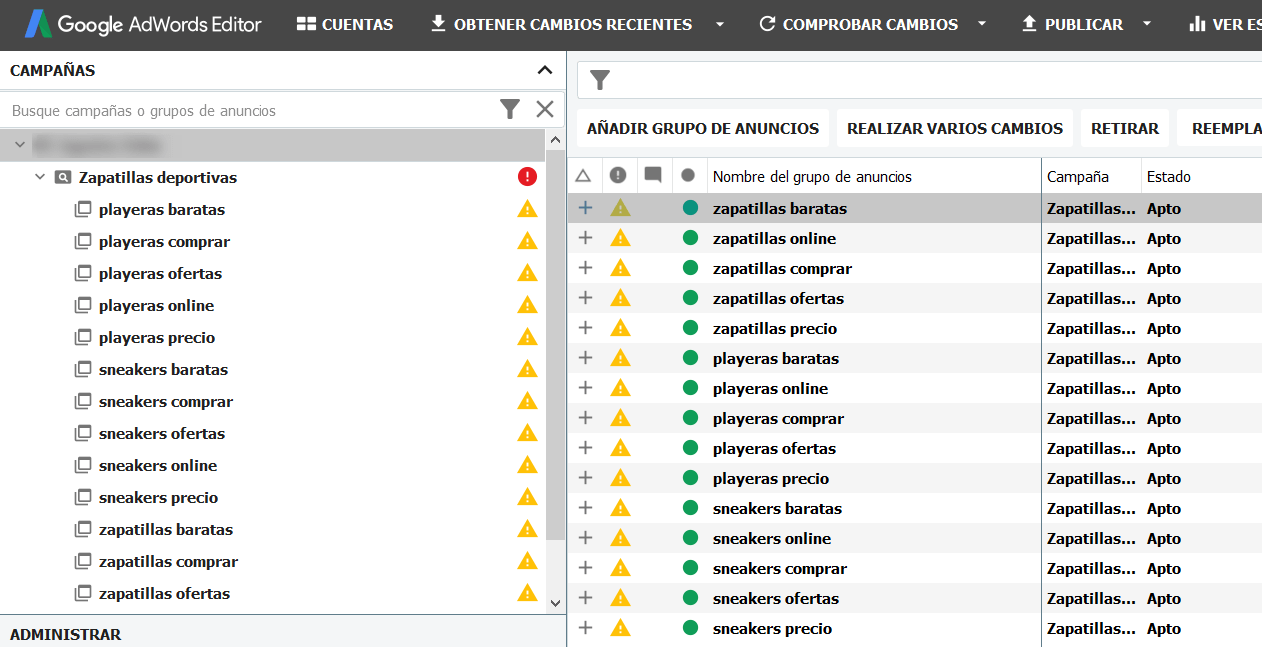Collapse the Campañas panel chevron

[545, 70]
